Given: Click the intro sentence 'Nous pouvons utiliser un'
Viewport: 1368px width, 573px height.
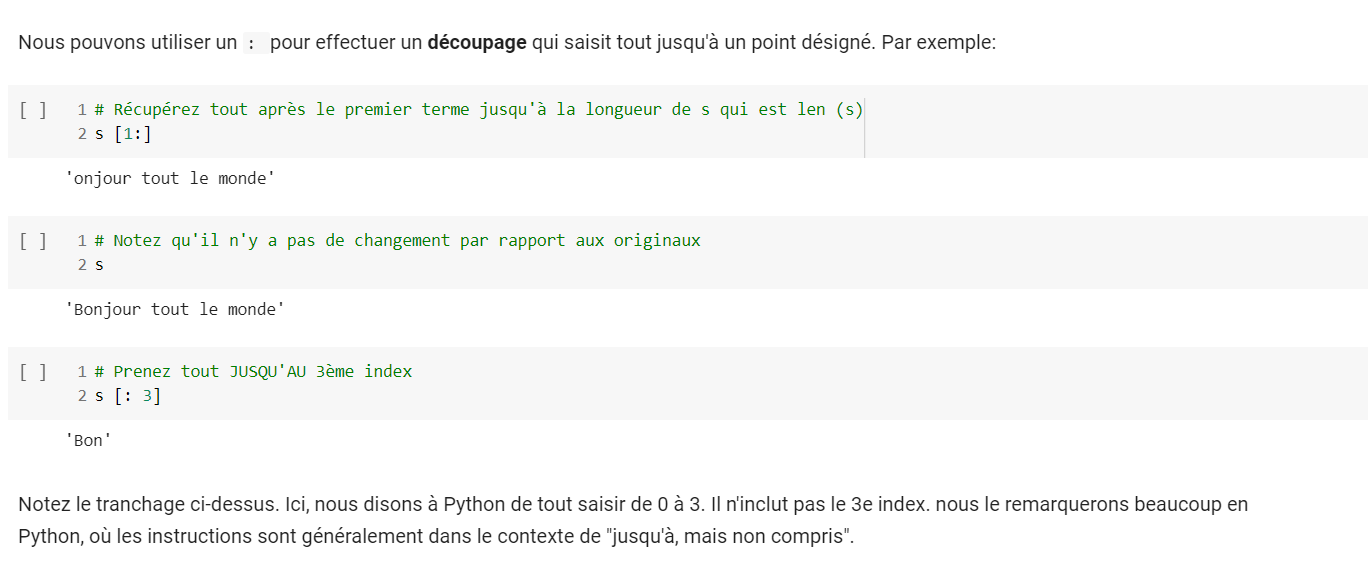Looking at the screenshot, I should click(x=127, y=44).
